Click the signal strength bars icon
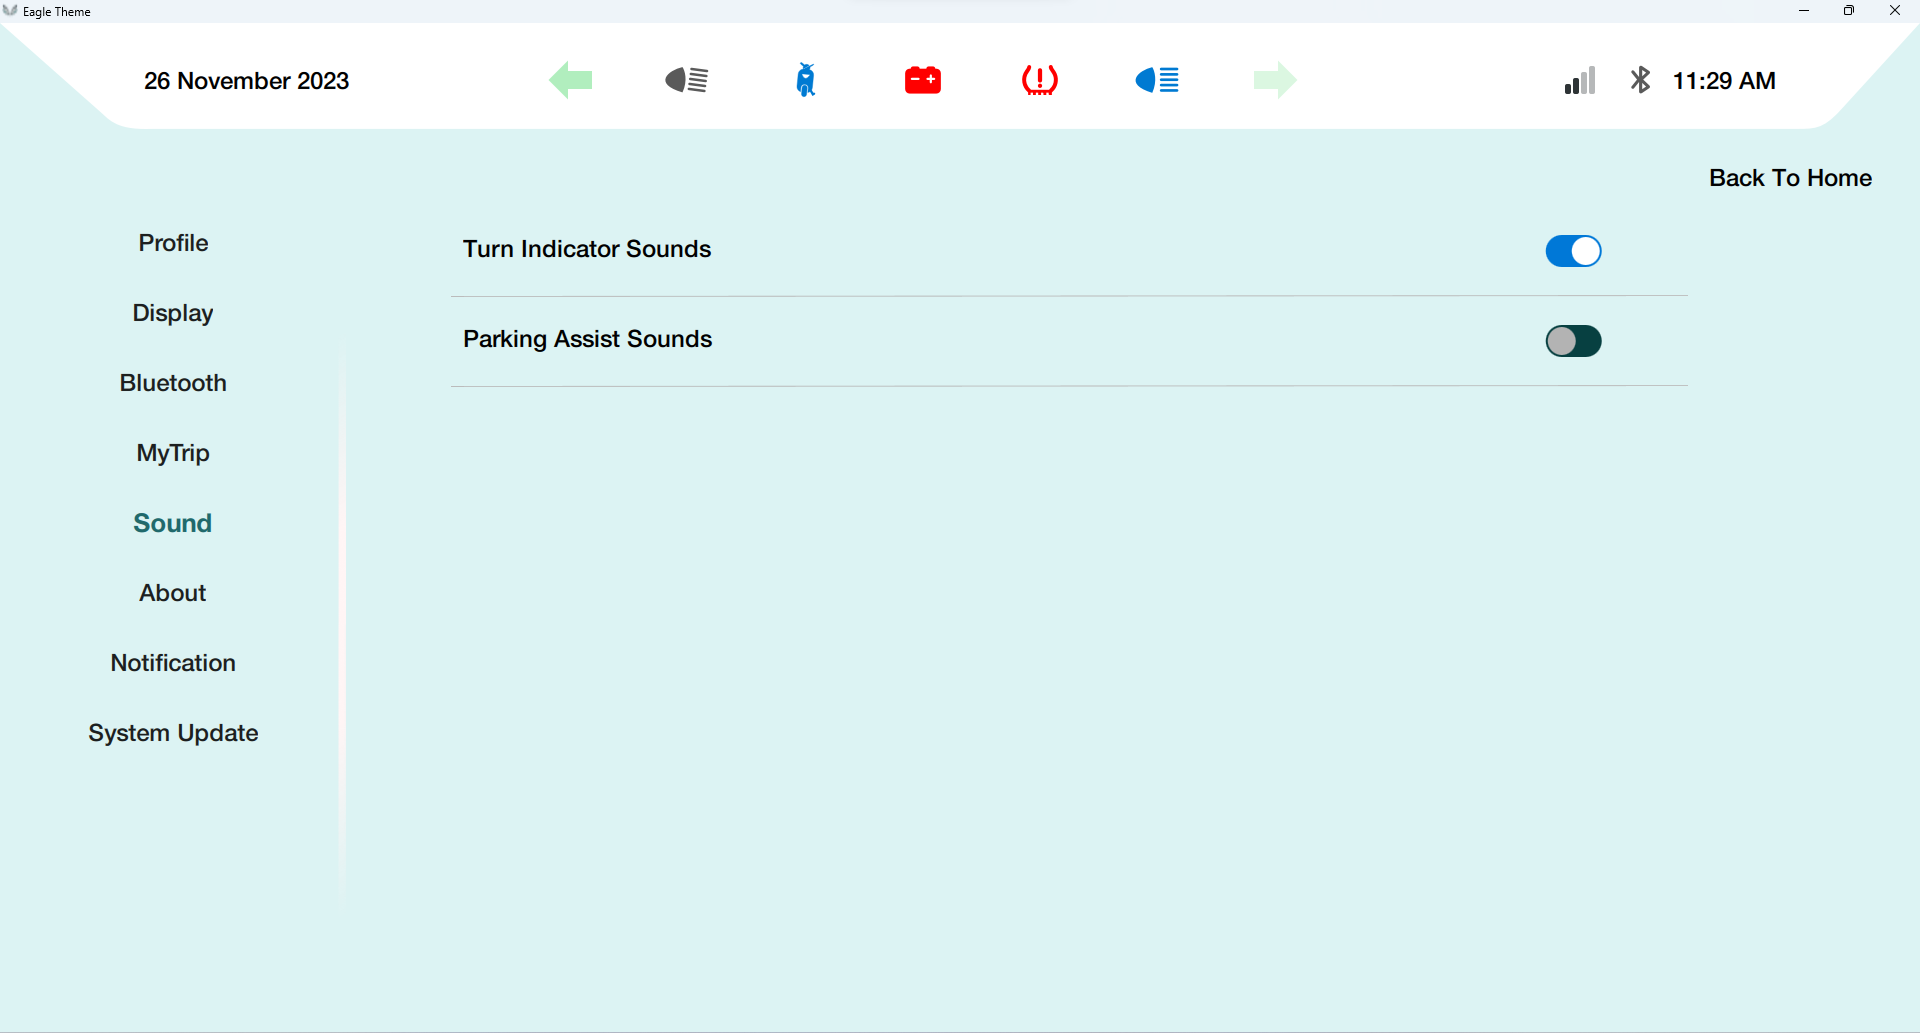Viewport: 1920px width, 1033px height. click(1580, 80)
